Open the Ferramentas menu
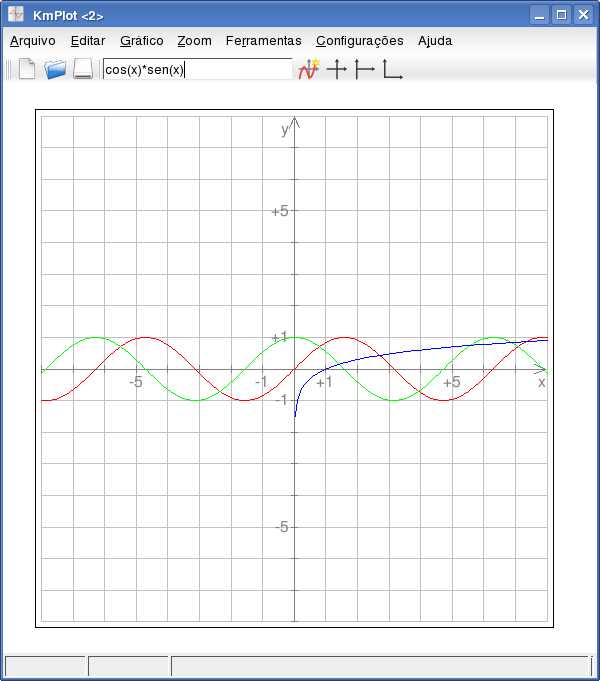This screenshot has width=600, height=681. click(263, 41)
